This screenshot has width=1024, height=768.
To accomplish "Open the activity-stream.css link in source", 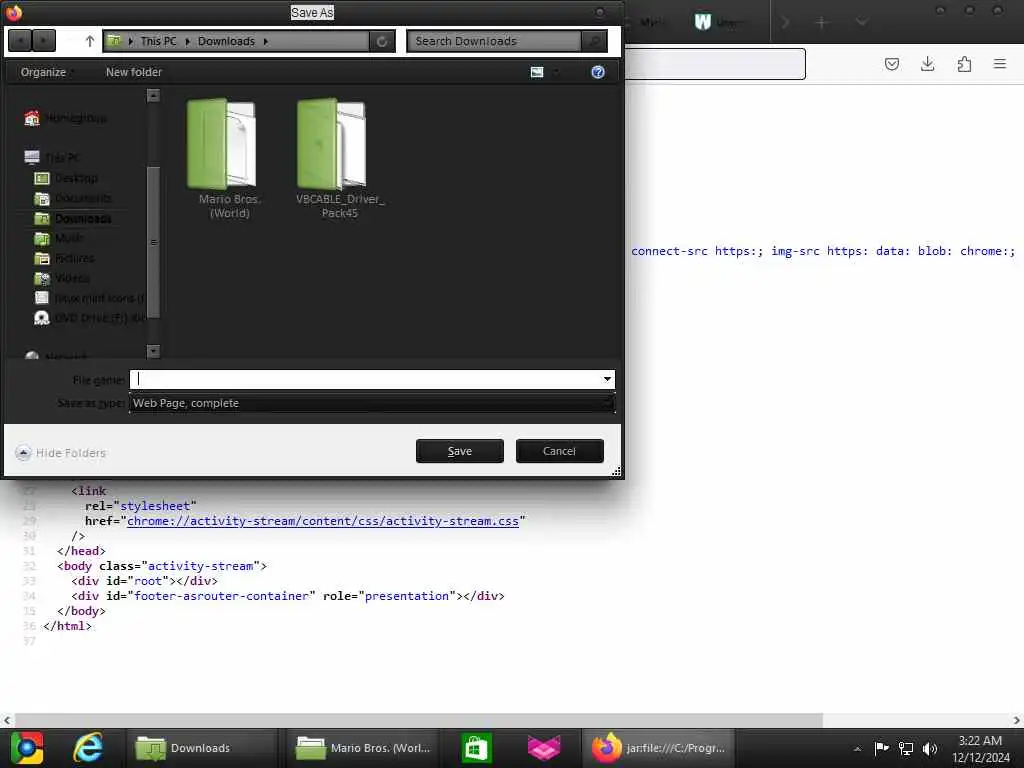I will 323,521.
